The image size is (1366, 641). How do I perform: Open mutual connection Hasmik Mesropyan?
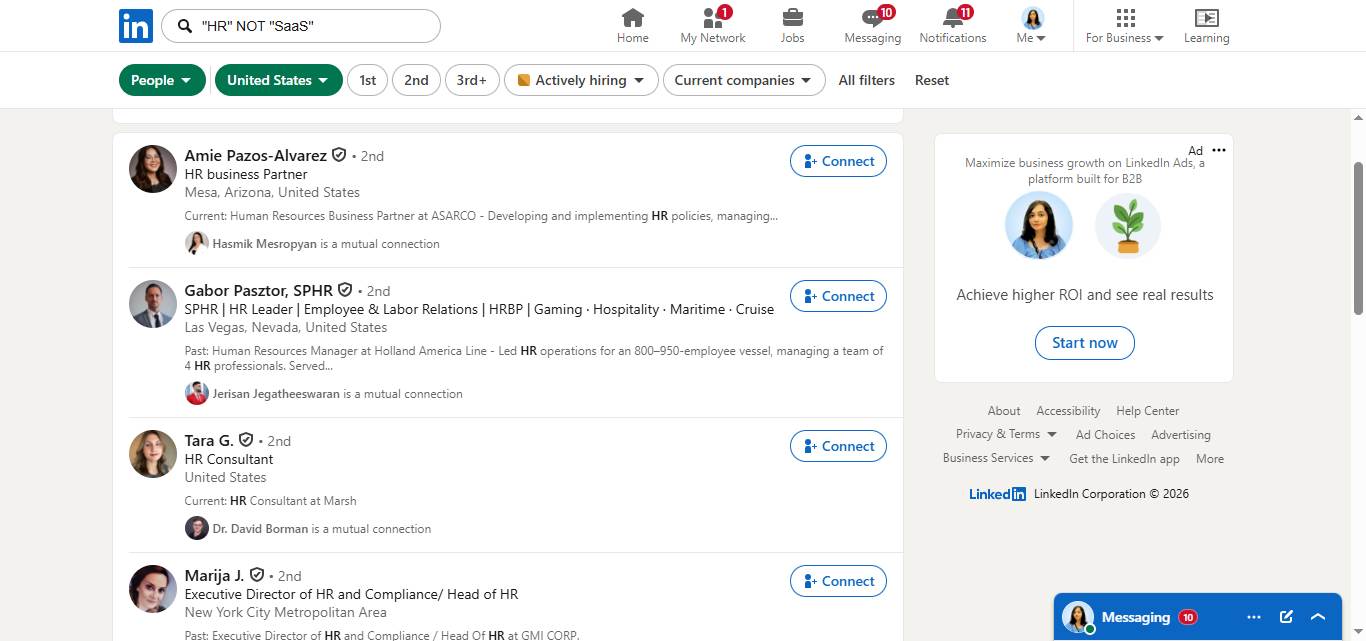click(x=265, y=244)
